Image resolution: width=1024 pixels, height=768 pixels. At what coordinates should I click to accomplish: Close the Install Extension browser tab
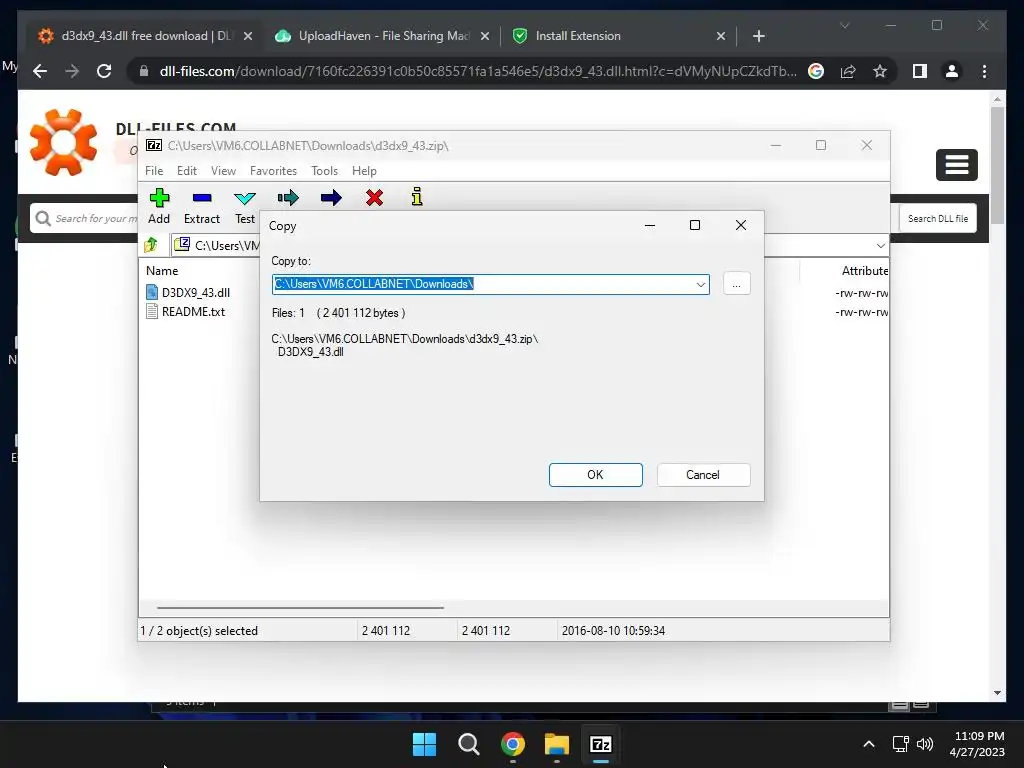click(720, 36)
